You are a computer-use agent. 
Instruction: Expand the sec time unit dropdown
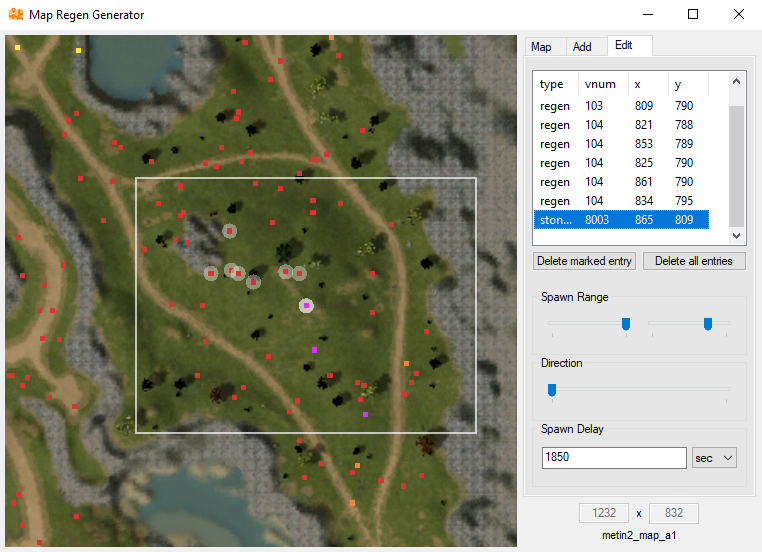pos(714,457)
